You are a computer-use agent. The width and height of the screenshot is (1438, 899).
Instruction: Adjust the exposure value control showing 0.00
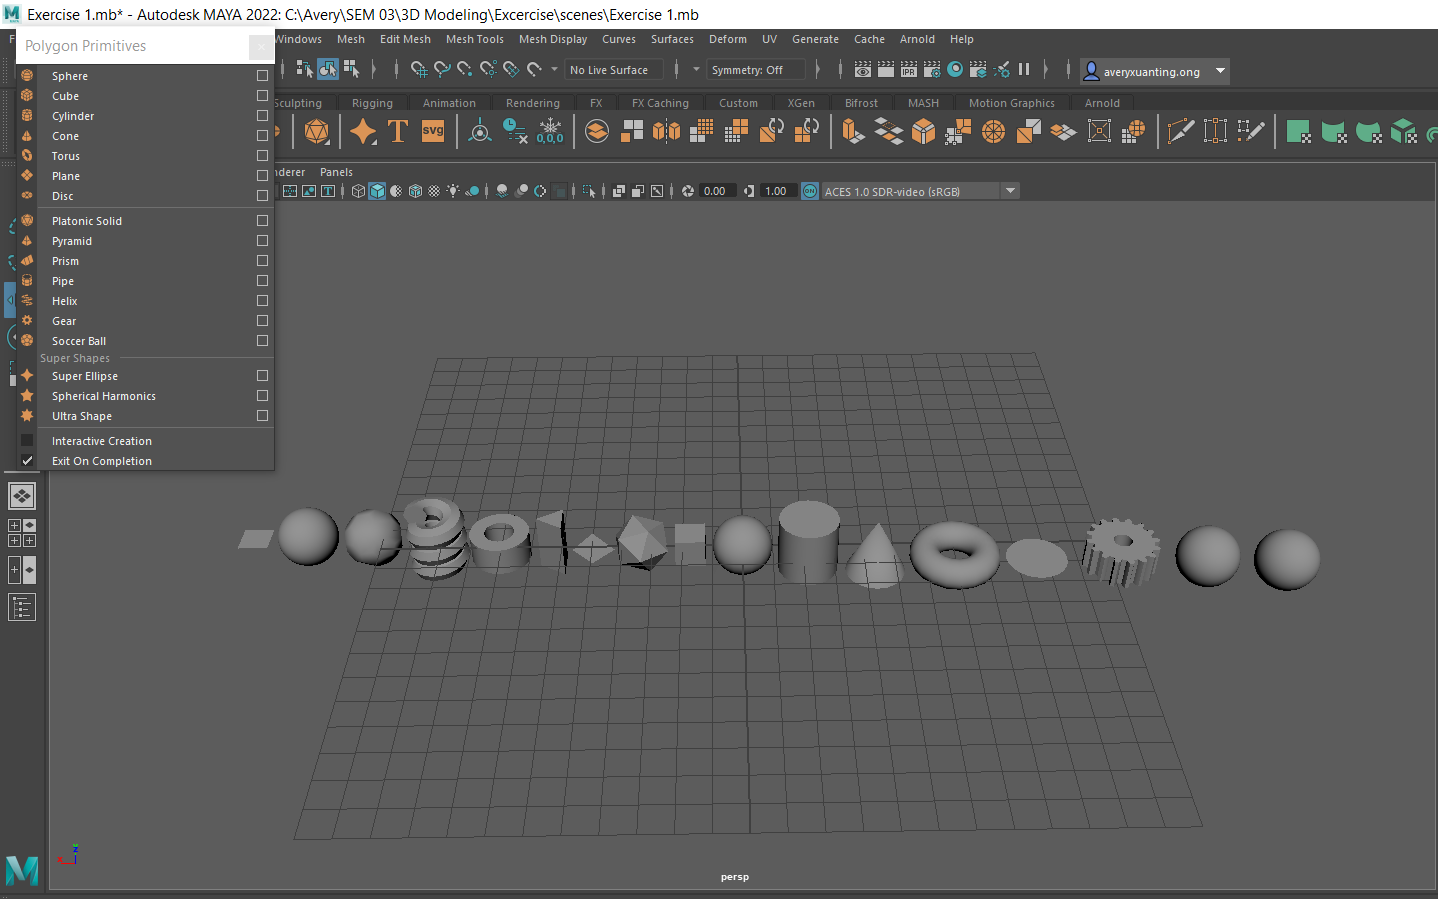point(716,190)
